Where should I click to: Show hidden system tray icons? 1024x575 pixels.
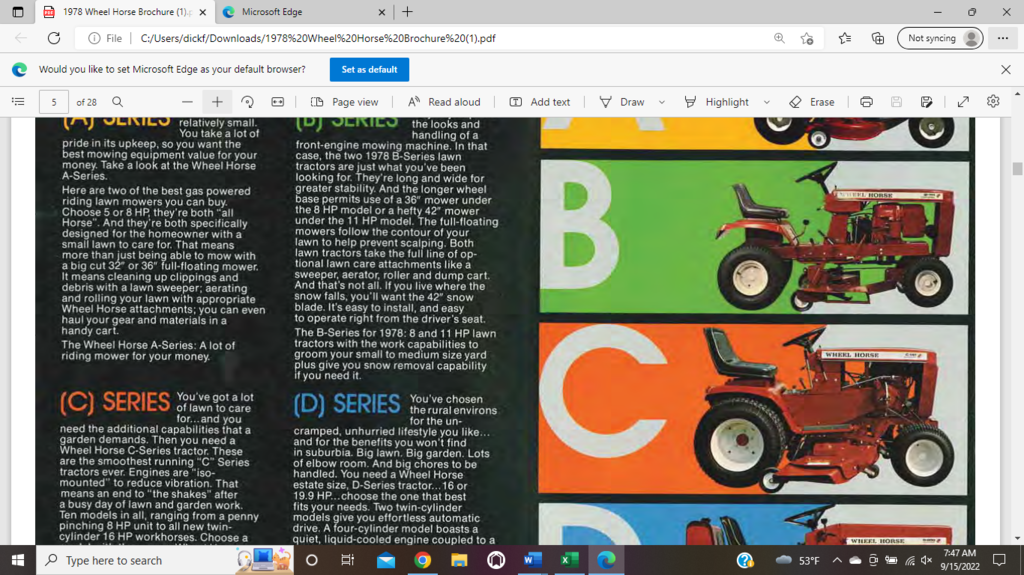click(x=837, y=560)
